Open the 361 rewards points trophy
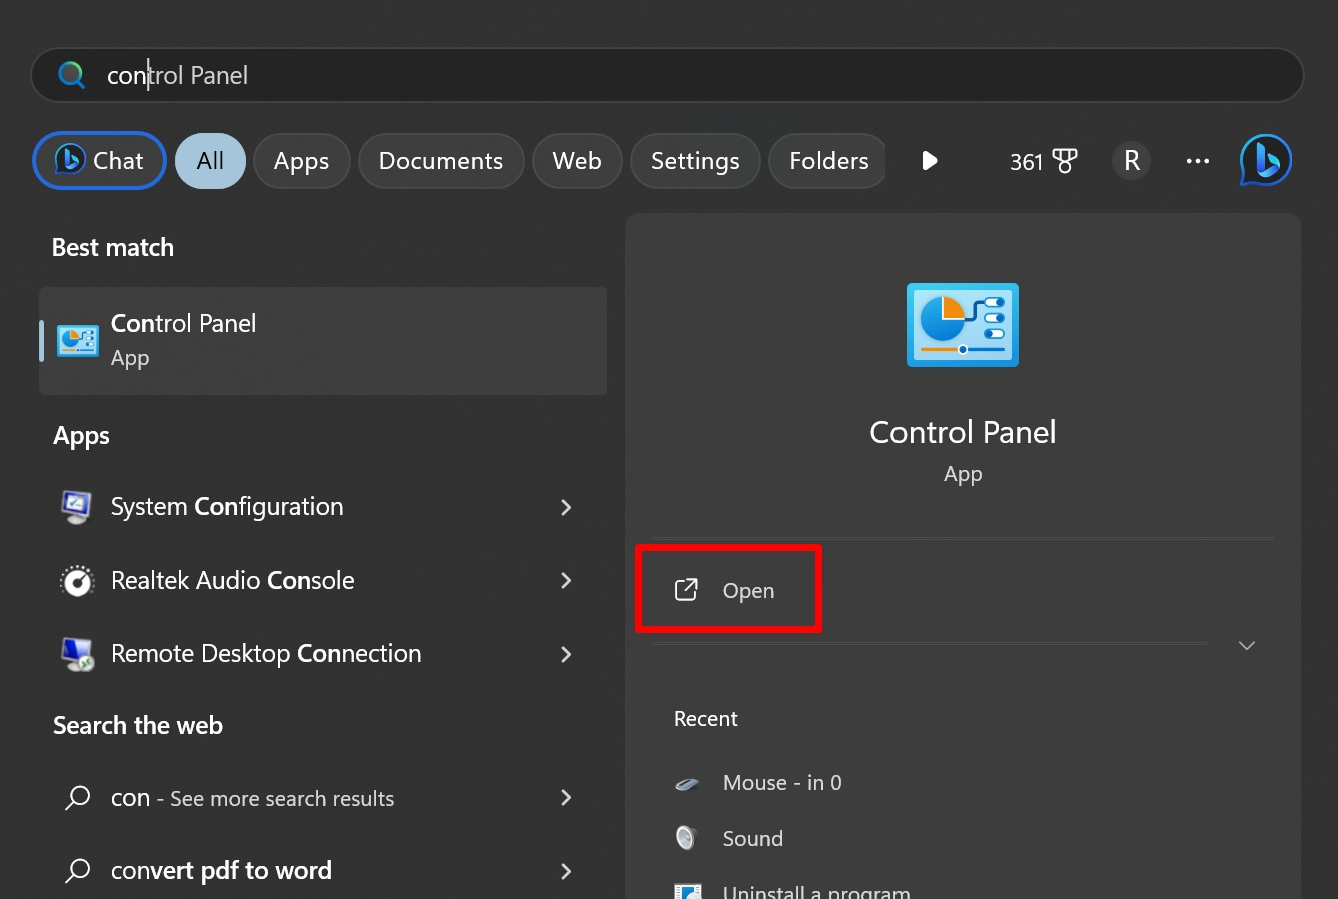Viewport: 1338px width, 899px height. [1043, 161]
